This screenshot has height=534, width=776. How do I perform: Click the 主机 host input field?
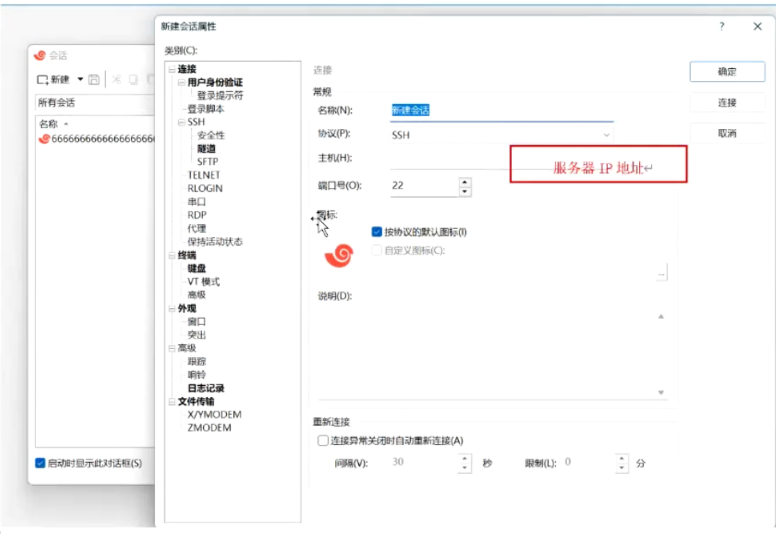click(x=449, y=158)
